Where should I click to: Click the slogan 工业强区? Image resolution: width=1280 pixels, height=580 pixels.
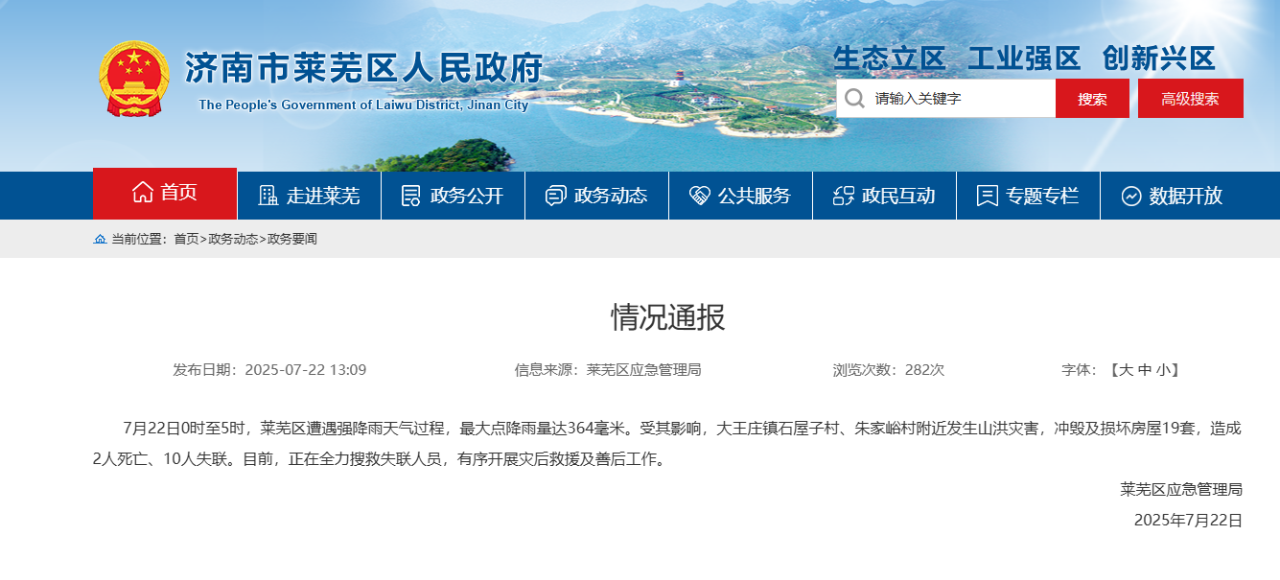[x=1025, y=58]
